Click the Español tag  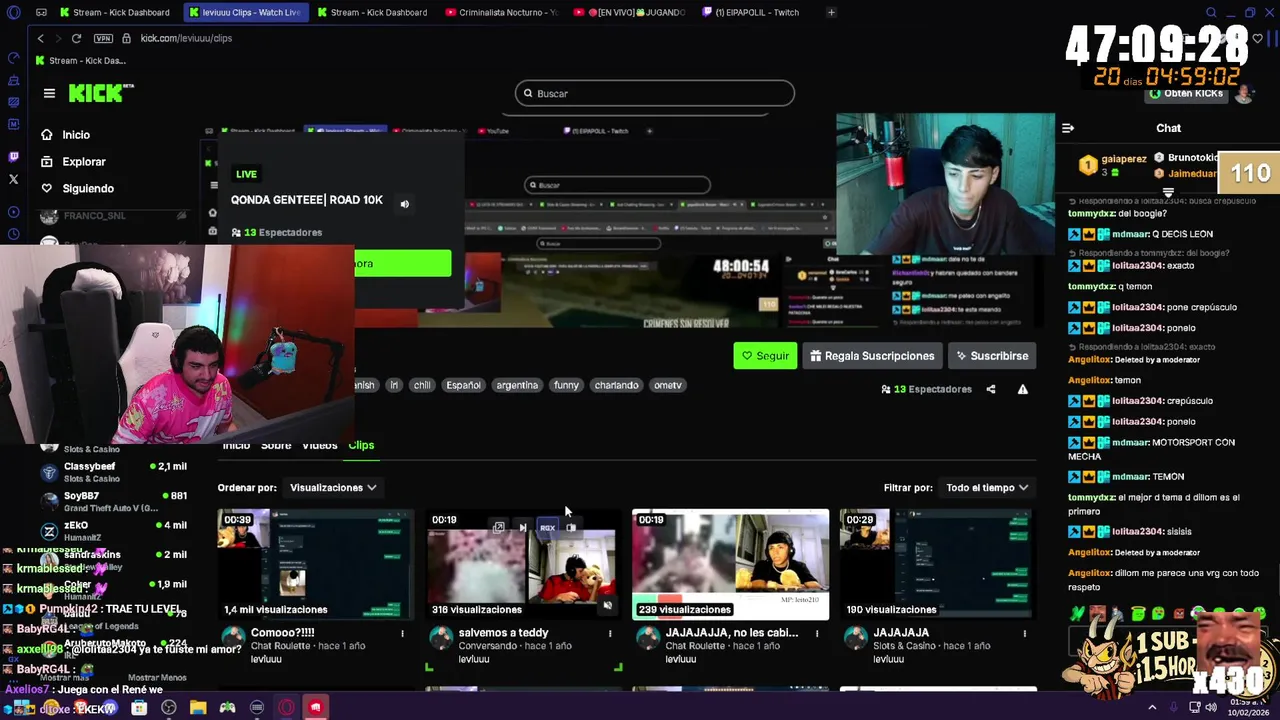coord(463,385)
